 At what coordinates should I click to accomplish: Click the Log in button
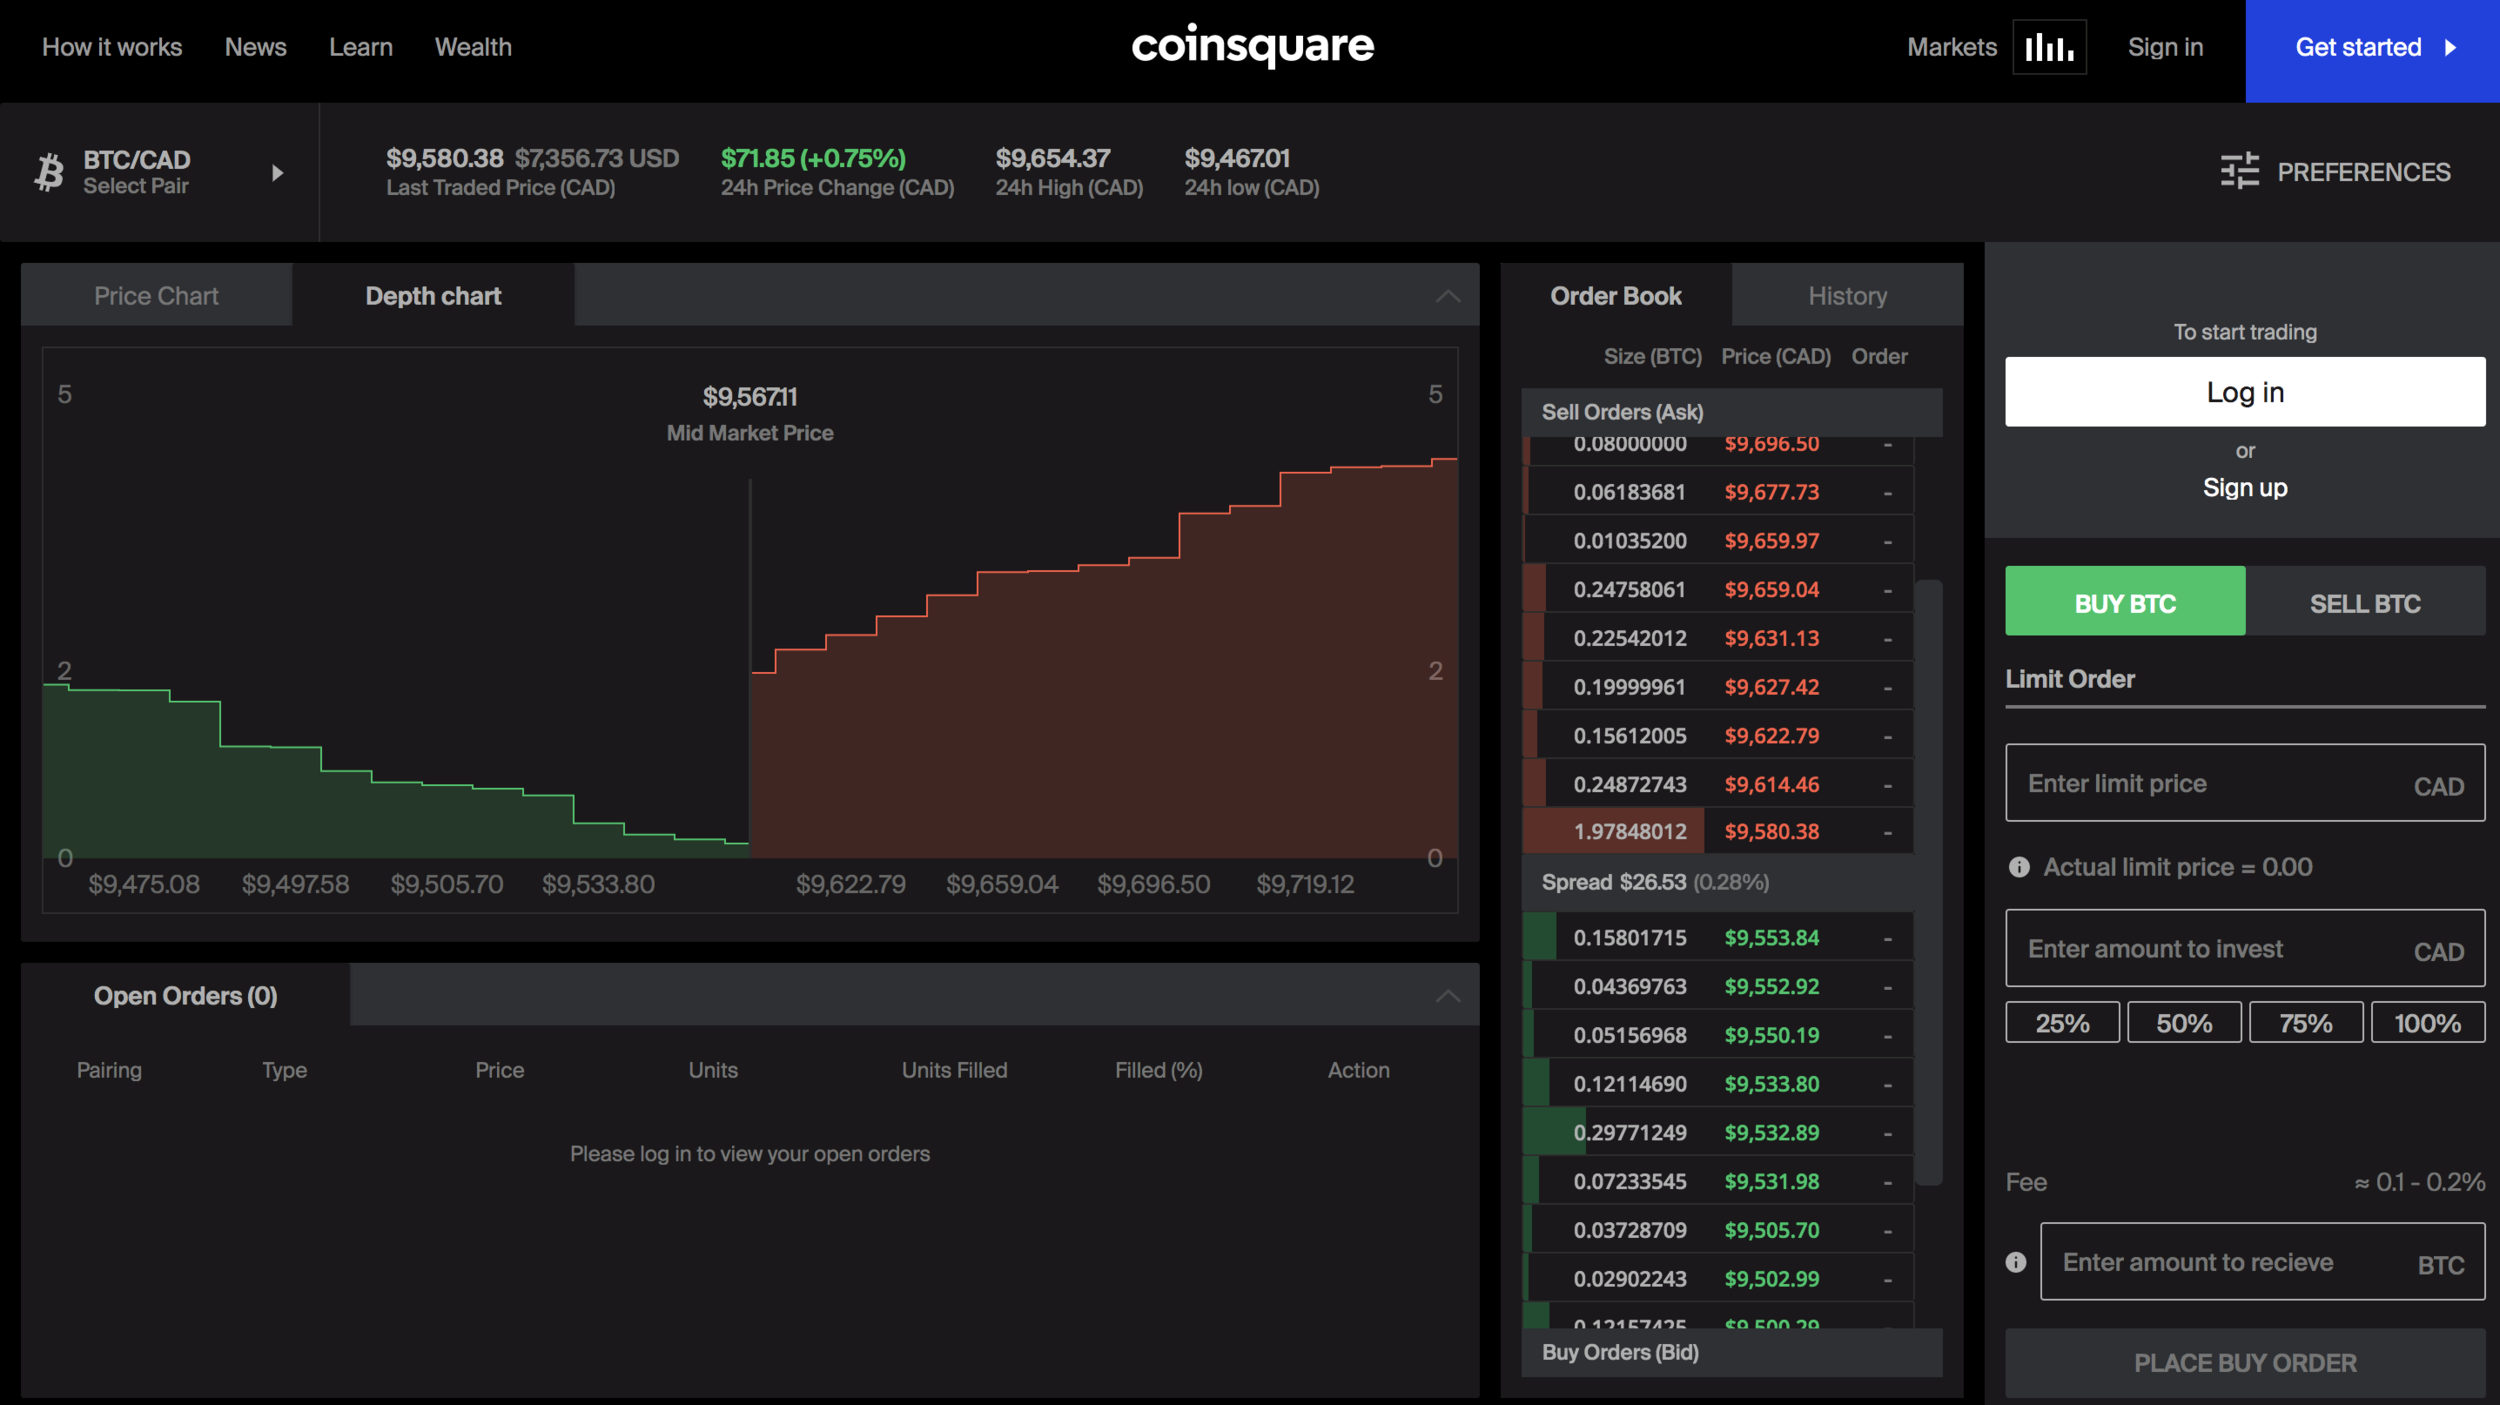(2245, 392)
